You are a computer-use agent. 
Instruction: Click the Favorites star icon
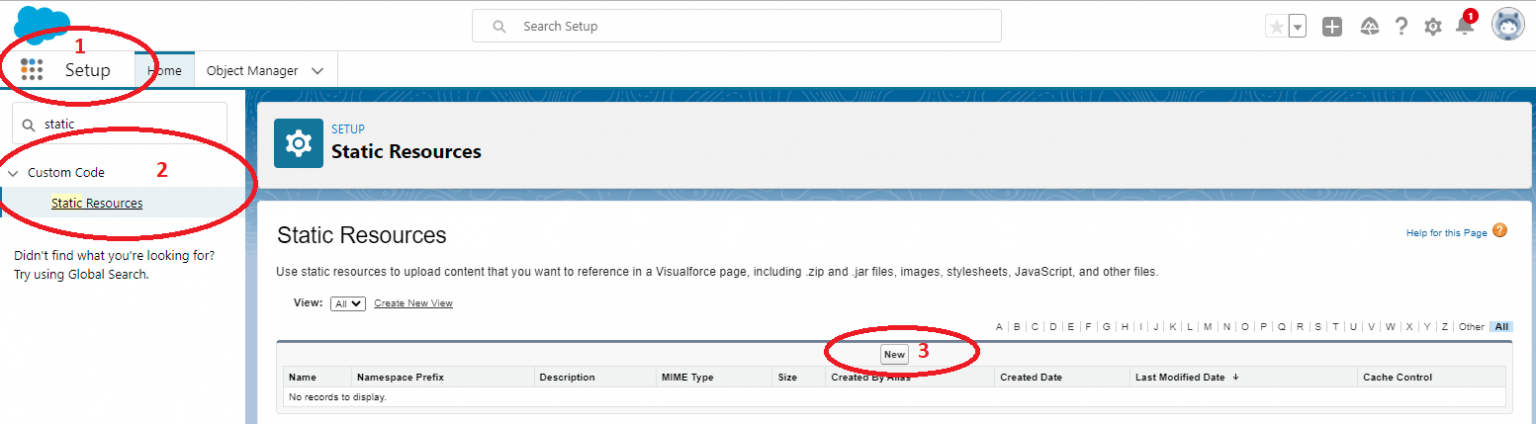1276,27
